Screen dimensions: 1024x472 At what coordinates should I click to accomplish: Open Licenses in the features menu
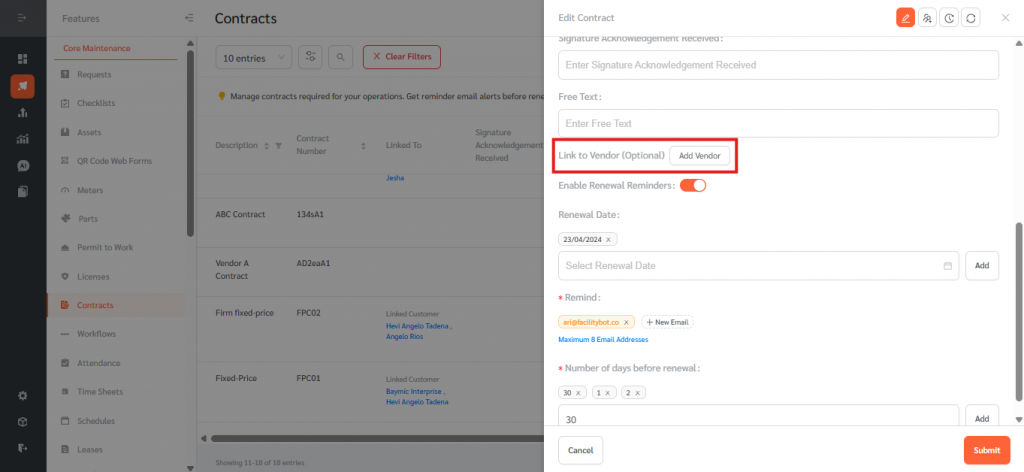tap(93, 276)
